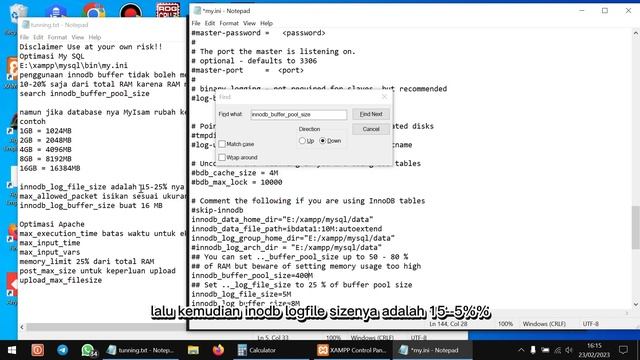
Task: Minimize the my.ini Notepad window
Action: (x=582, y=11)
